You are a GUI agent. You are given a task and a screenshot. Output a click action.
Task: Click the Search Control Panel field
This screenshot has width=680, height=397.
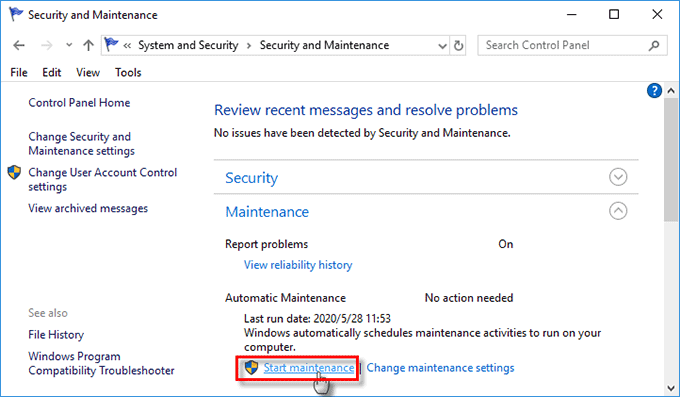(x=572, y=45)
